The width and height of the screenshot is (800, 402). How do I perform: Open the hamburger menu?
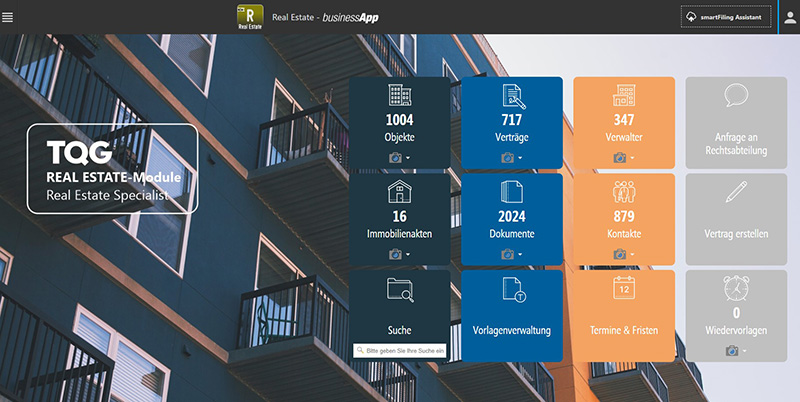(8, 17)
